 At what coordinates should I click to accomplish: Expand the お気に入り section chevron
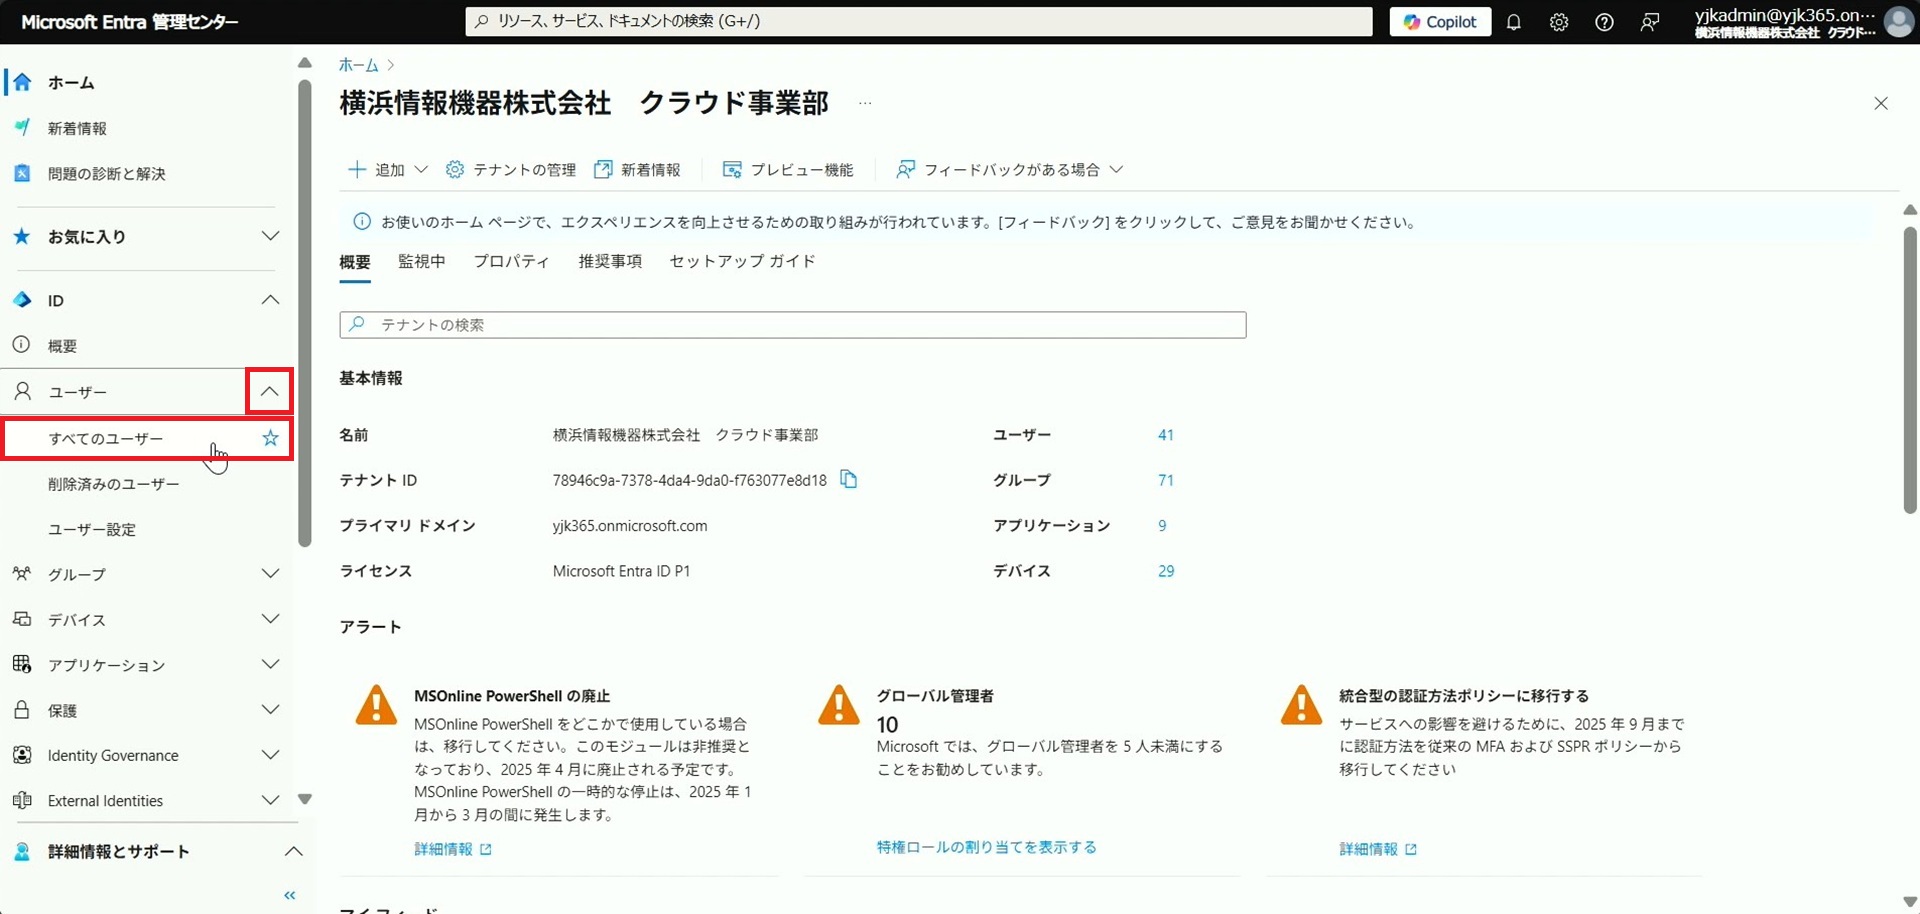pos(270,236)
